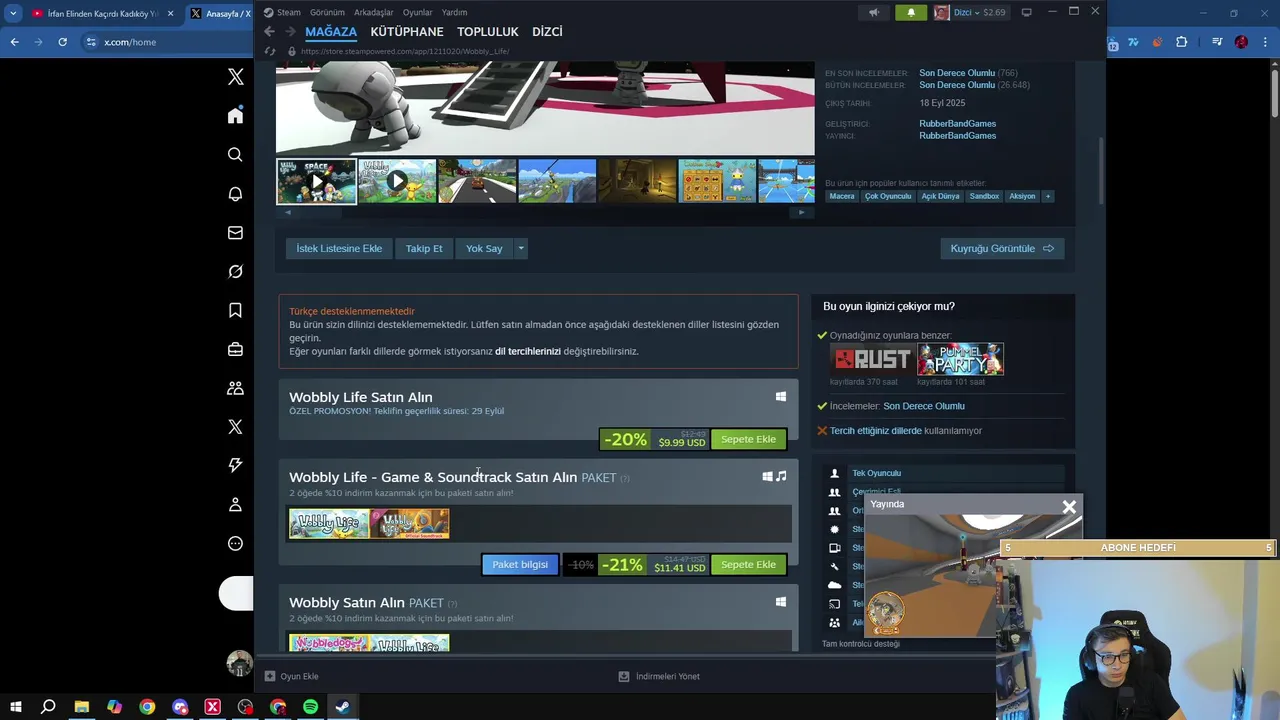Expand the Yok Say dropdown arrow
The width and height of the screenshot is (1280, 720).
click(520, 248)
